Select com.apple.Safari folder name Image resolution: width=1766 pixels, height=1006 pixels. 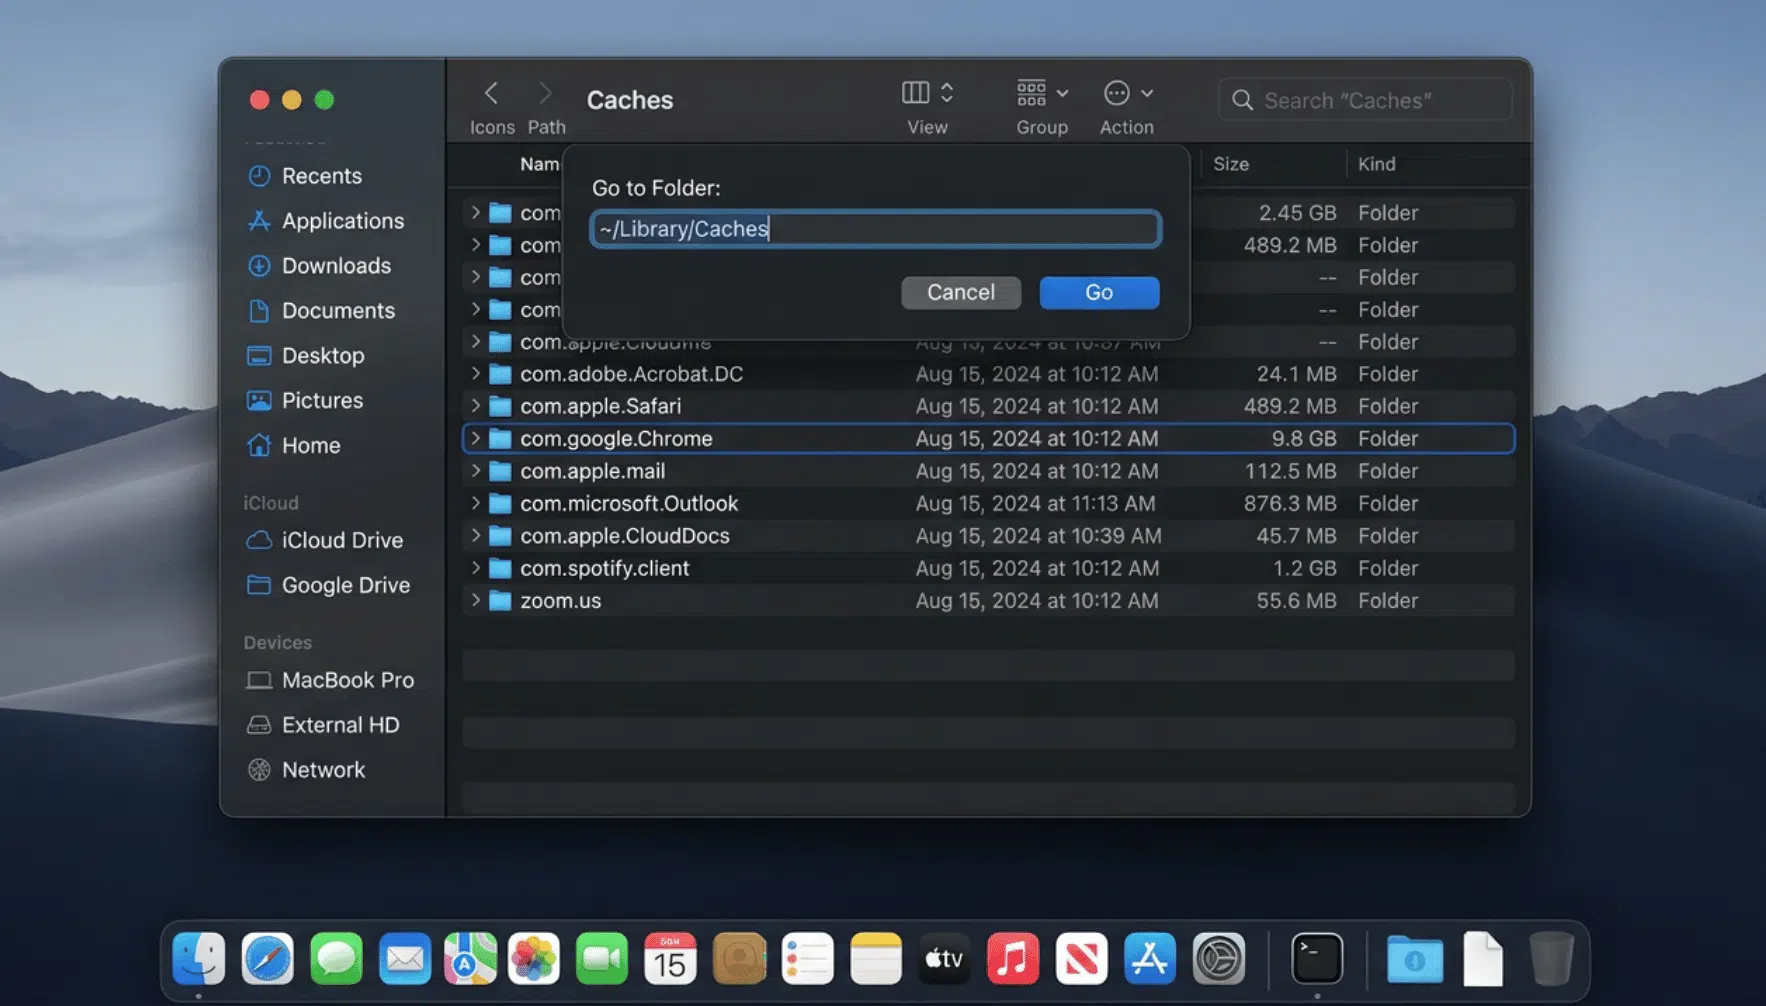tap(600, 406)
